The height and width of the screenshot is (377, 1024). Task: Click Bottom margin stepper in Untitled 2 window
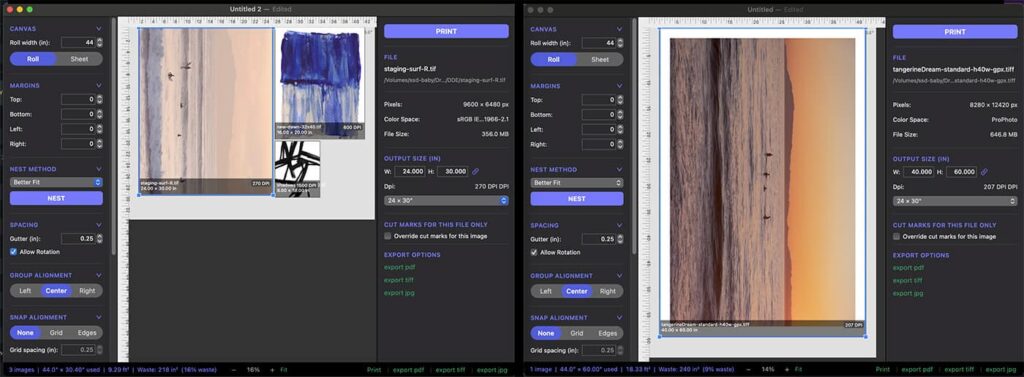[99, 114]
